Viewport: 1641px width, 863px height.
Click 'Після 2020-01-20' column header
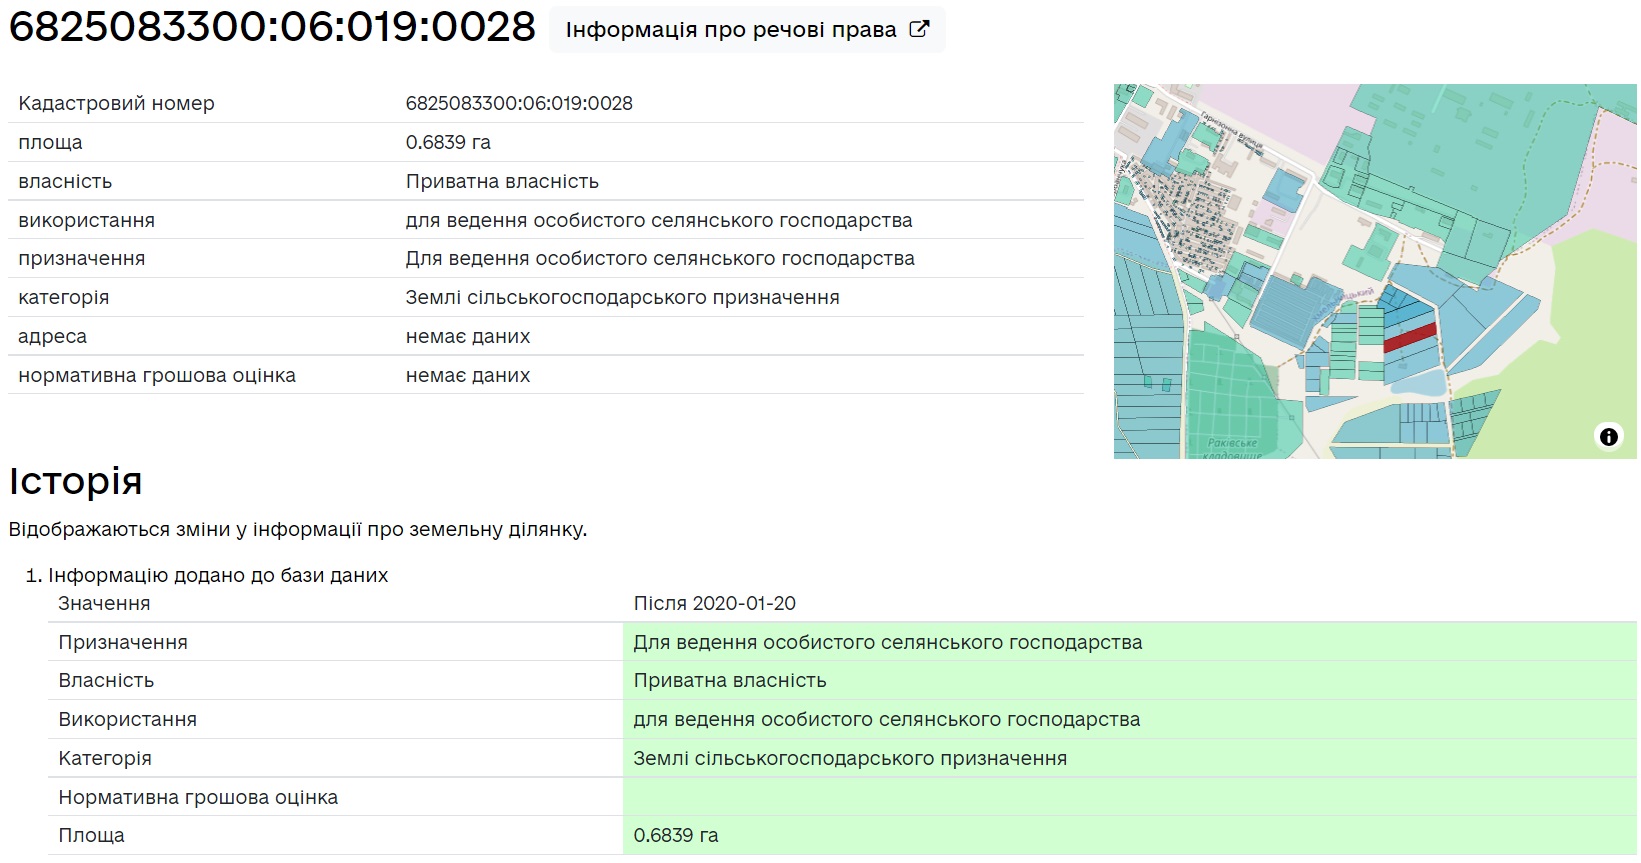point(714,603)
